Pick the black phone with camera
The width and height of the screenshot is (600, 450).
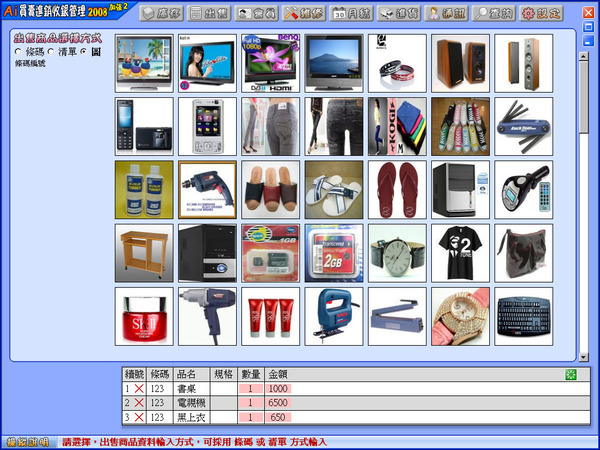144,127
